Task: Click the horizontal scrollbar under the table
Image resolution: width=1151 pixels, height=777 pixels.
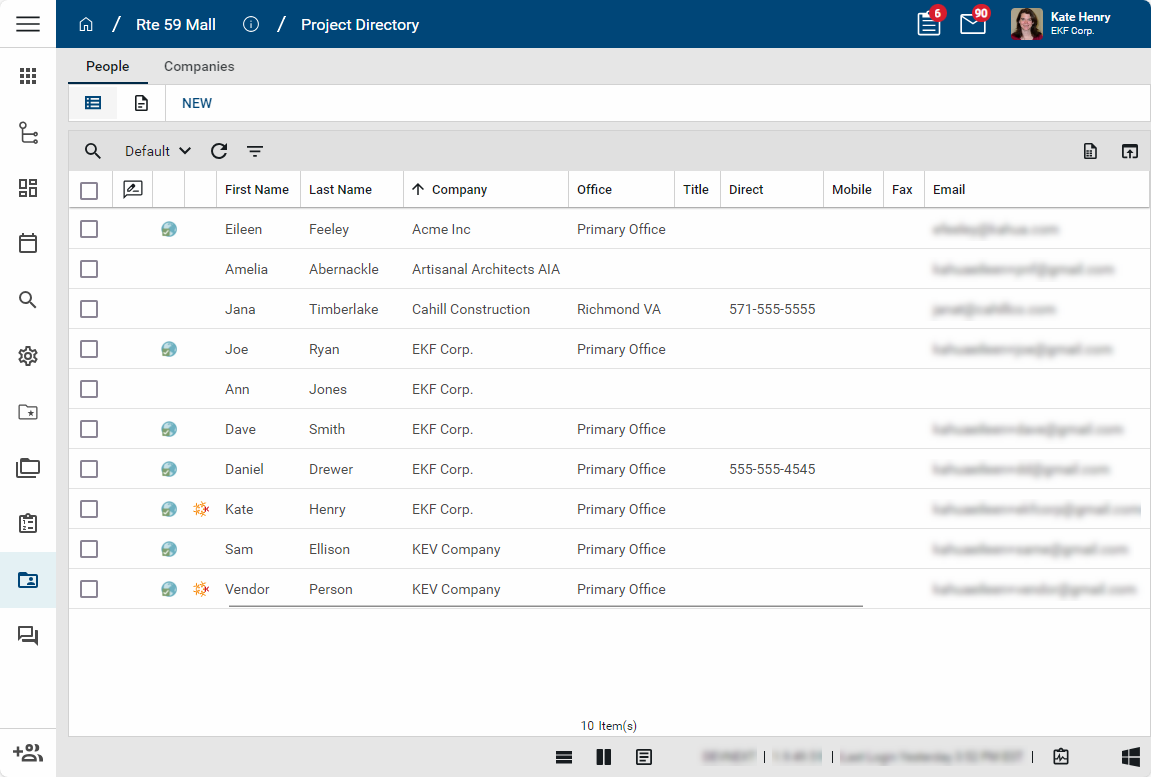Action: (x=545, y=606)
